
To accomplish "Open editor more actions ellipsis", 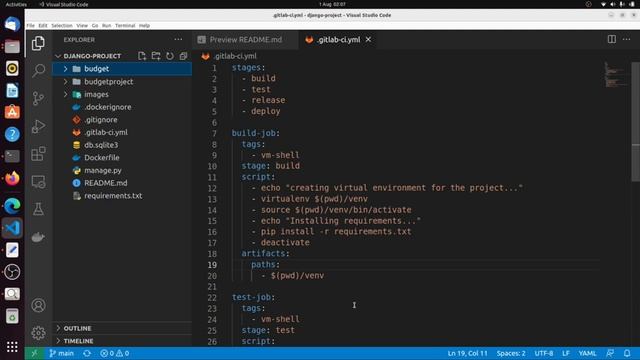I will [x=627, y=40].
